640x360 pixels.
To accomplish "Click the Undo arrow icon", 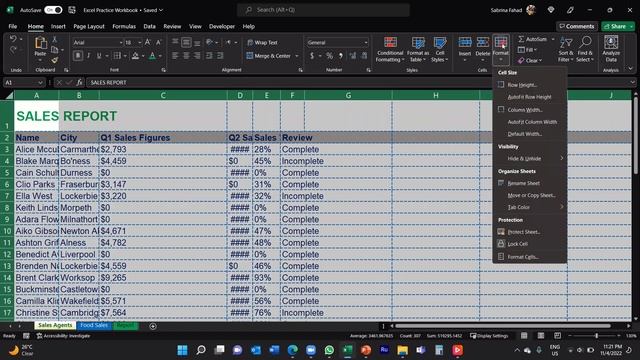I will point(13,39).
